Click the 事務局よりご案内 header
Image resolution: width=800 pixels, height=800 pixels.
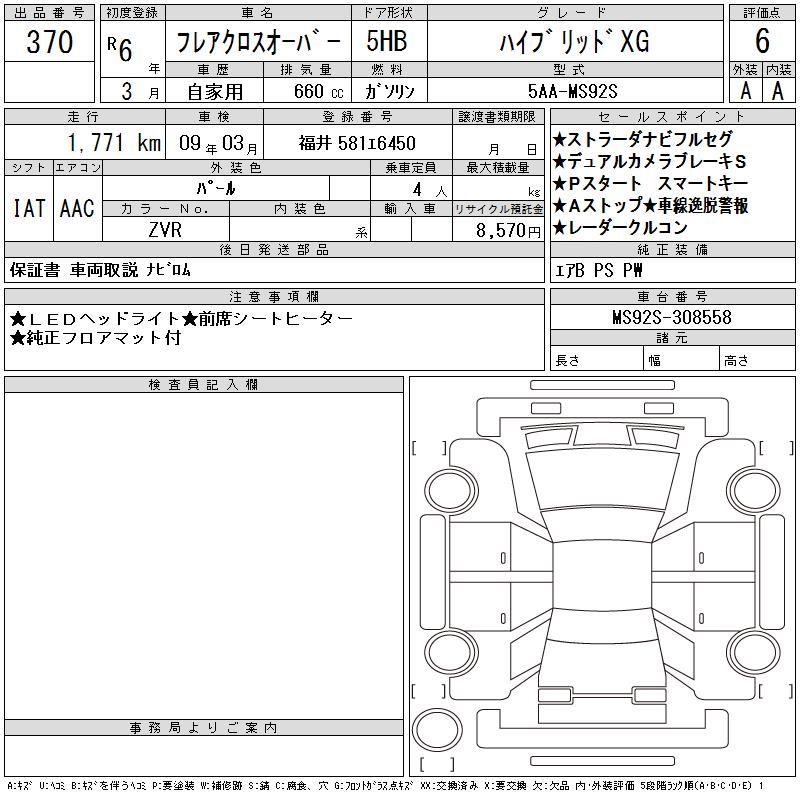point(204,728)
